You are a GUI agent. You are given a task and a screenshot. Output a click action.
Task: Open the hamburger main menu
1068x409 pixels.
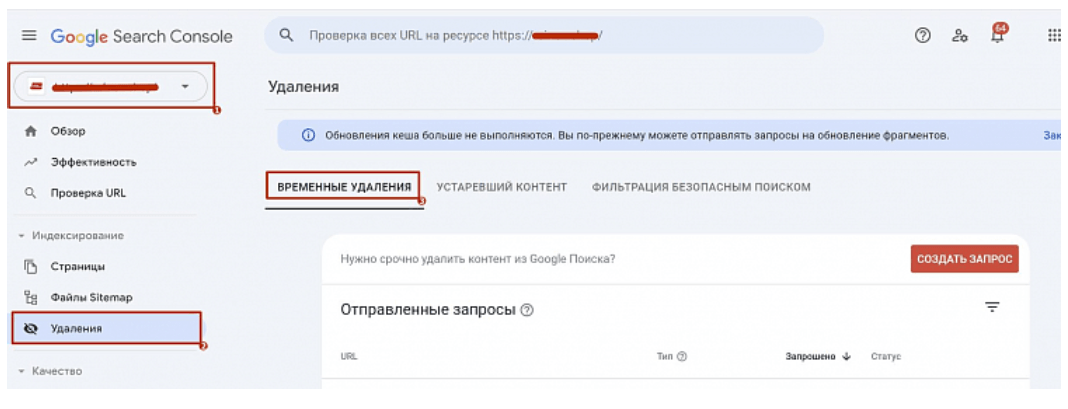(28, 36)
